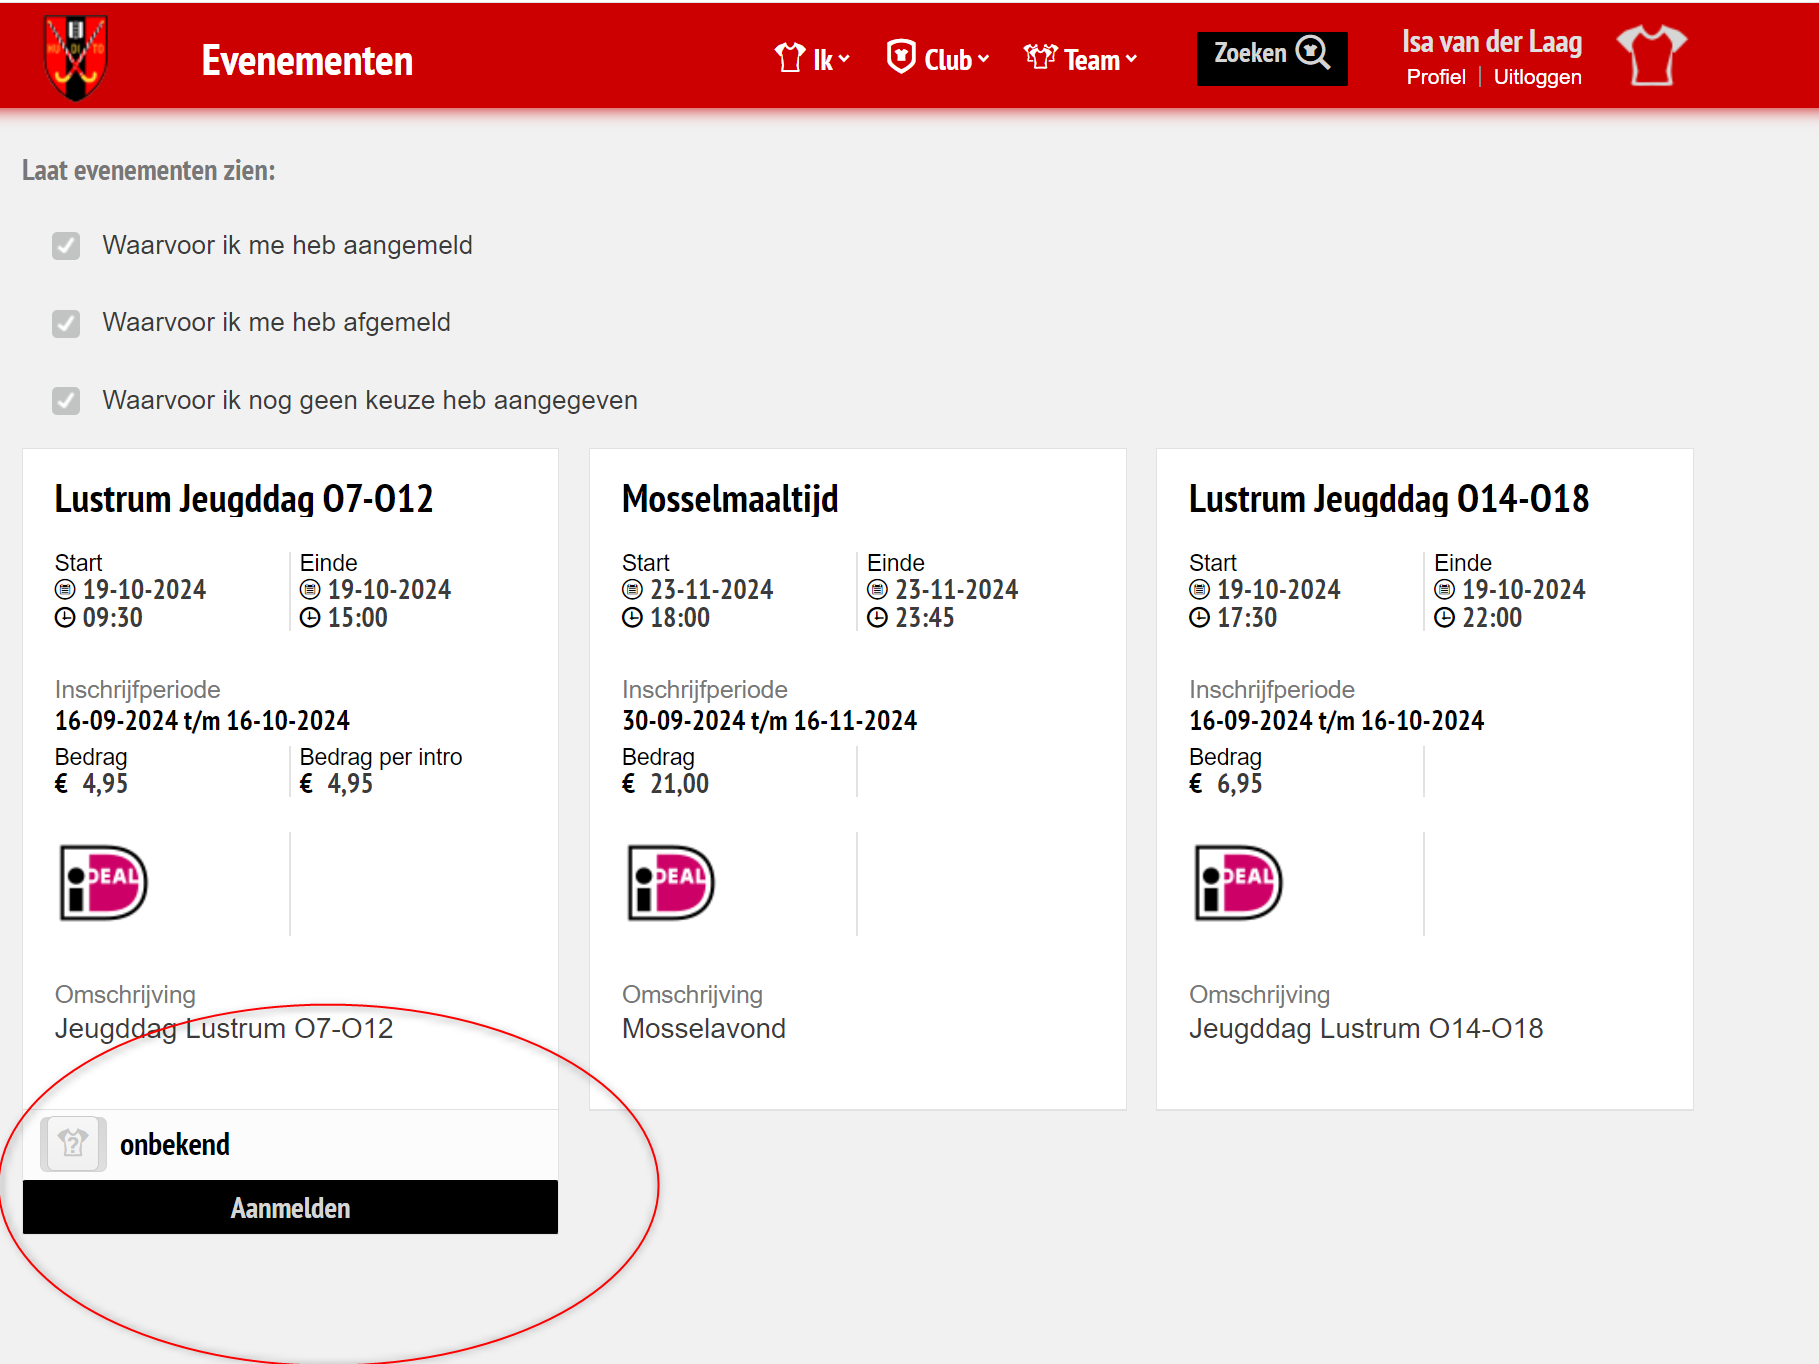1819x1364 pixels.
Task: Click the 09:30 start time
Action: click(x=113, y=618)
